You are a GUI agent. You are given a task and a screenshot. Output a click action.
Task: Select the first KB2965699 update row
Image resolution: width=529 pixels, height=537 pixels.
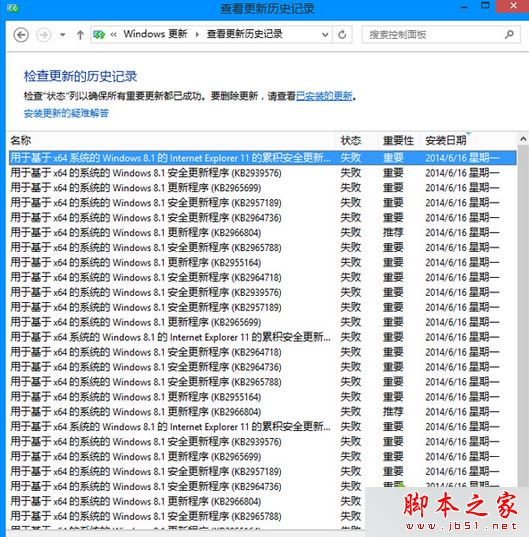click(263, 188)
